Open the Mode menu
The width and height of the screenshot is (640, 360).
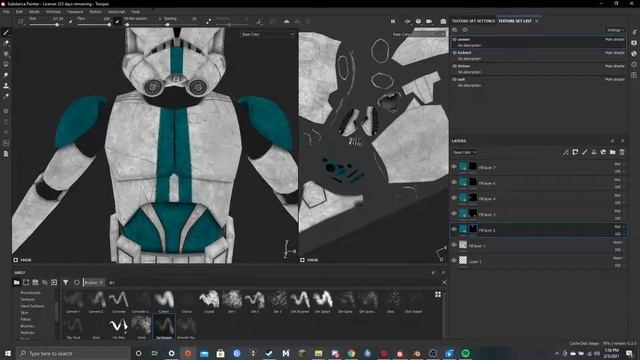(x=34, y=12)
